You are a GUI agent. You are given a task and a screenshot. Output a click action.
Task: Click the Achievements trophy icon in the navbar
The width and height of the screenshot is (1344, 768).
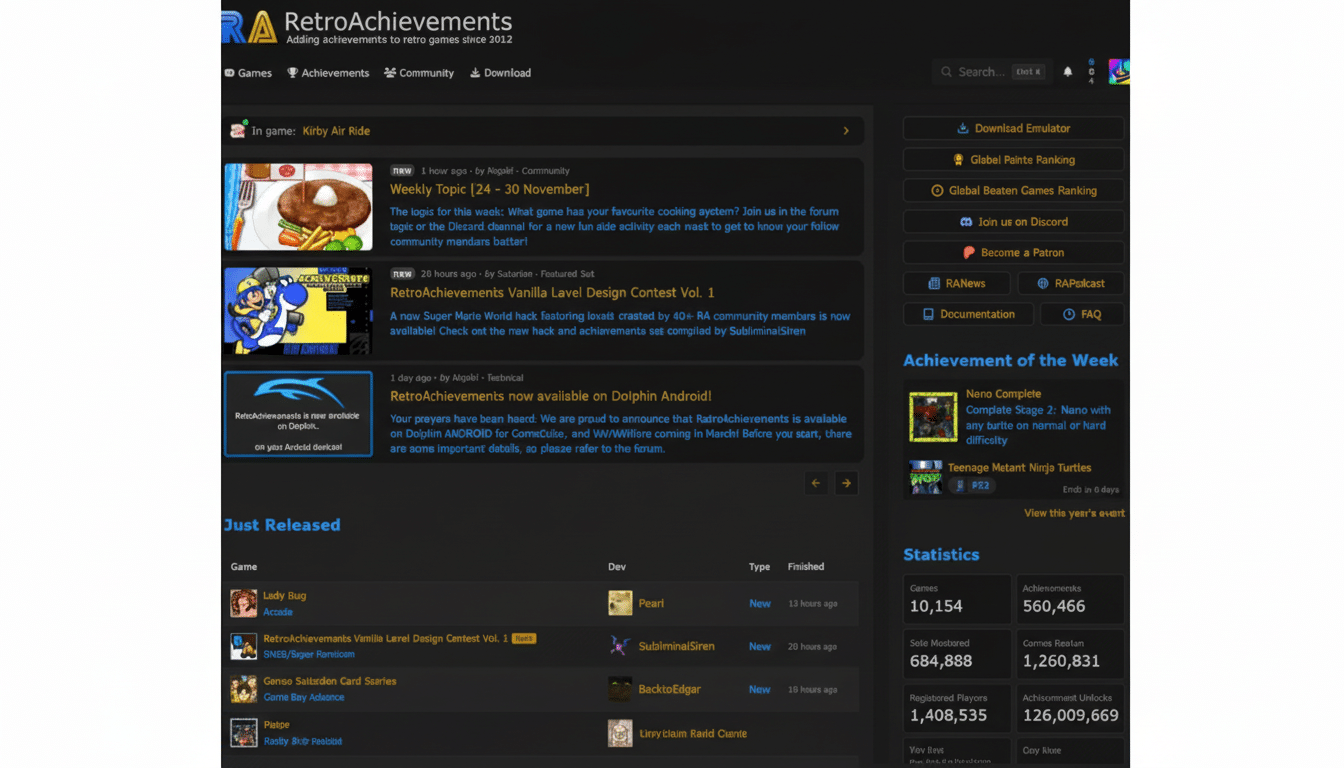(x=290, y=72)
